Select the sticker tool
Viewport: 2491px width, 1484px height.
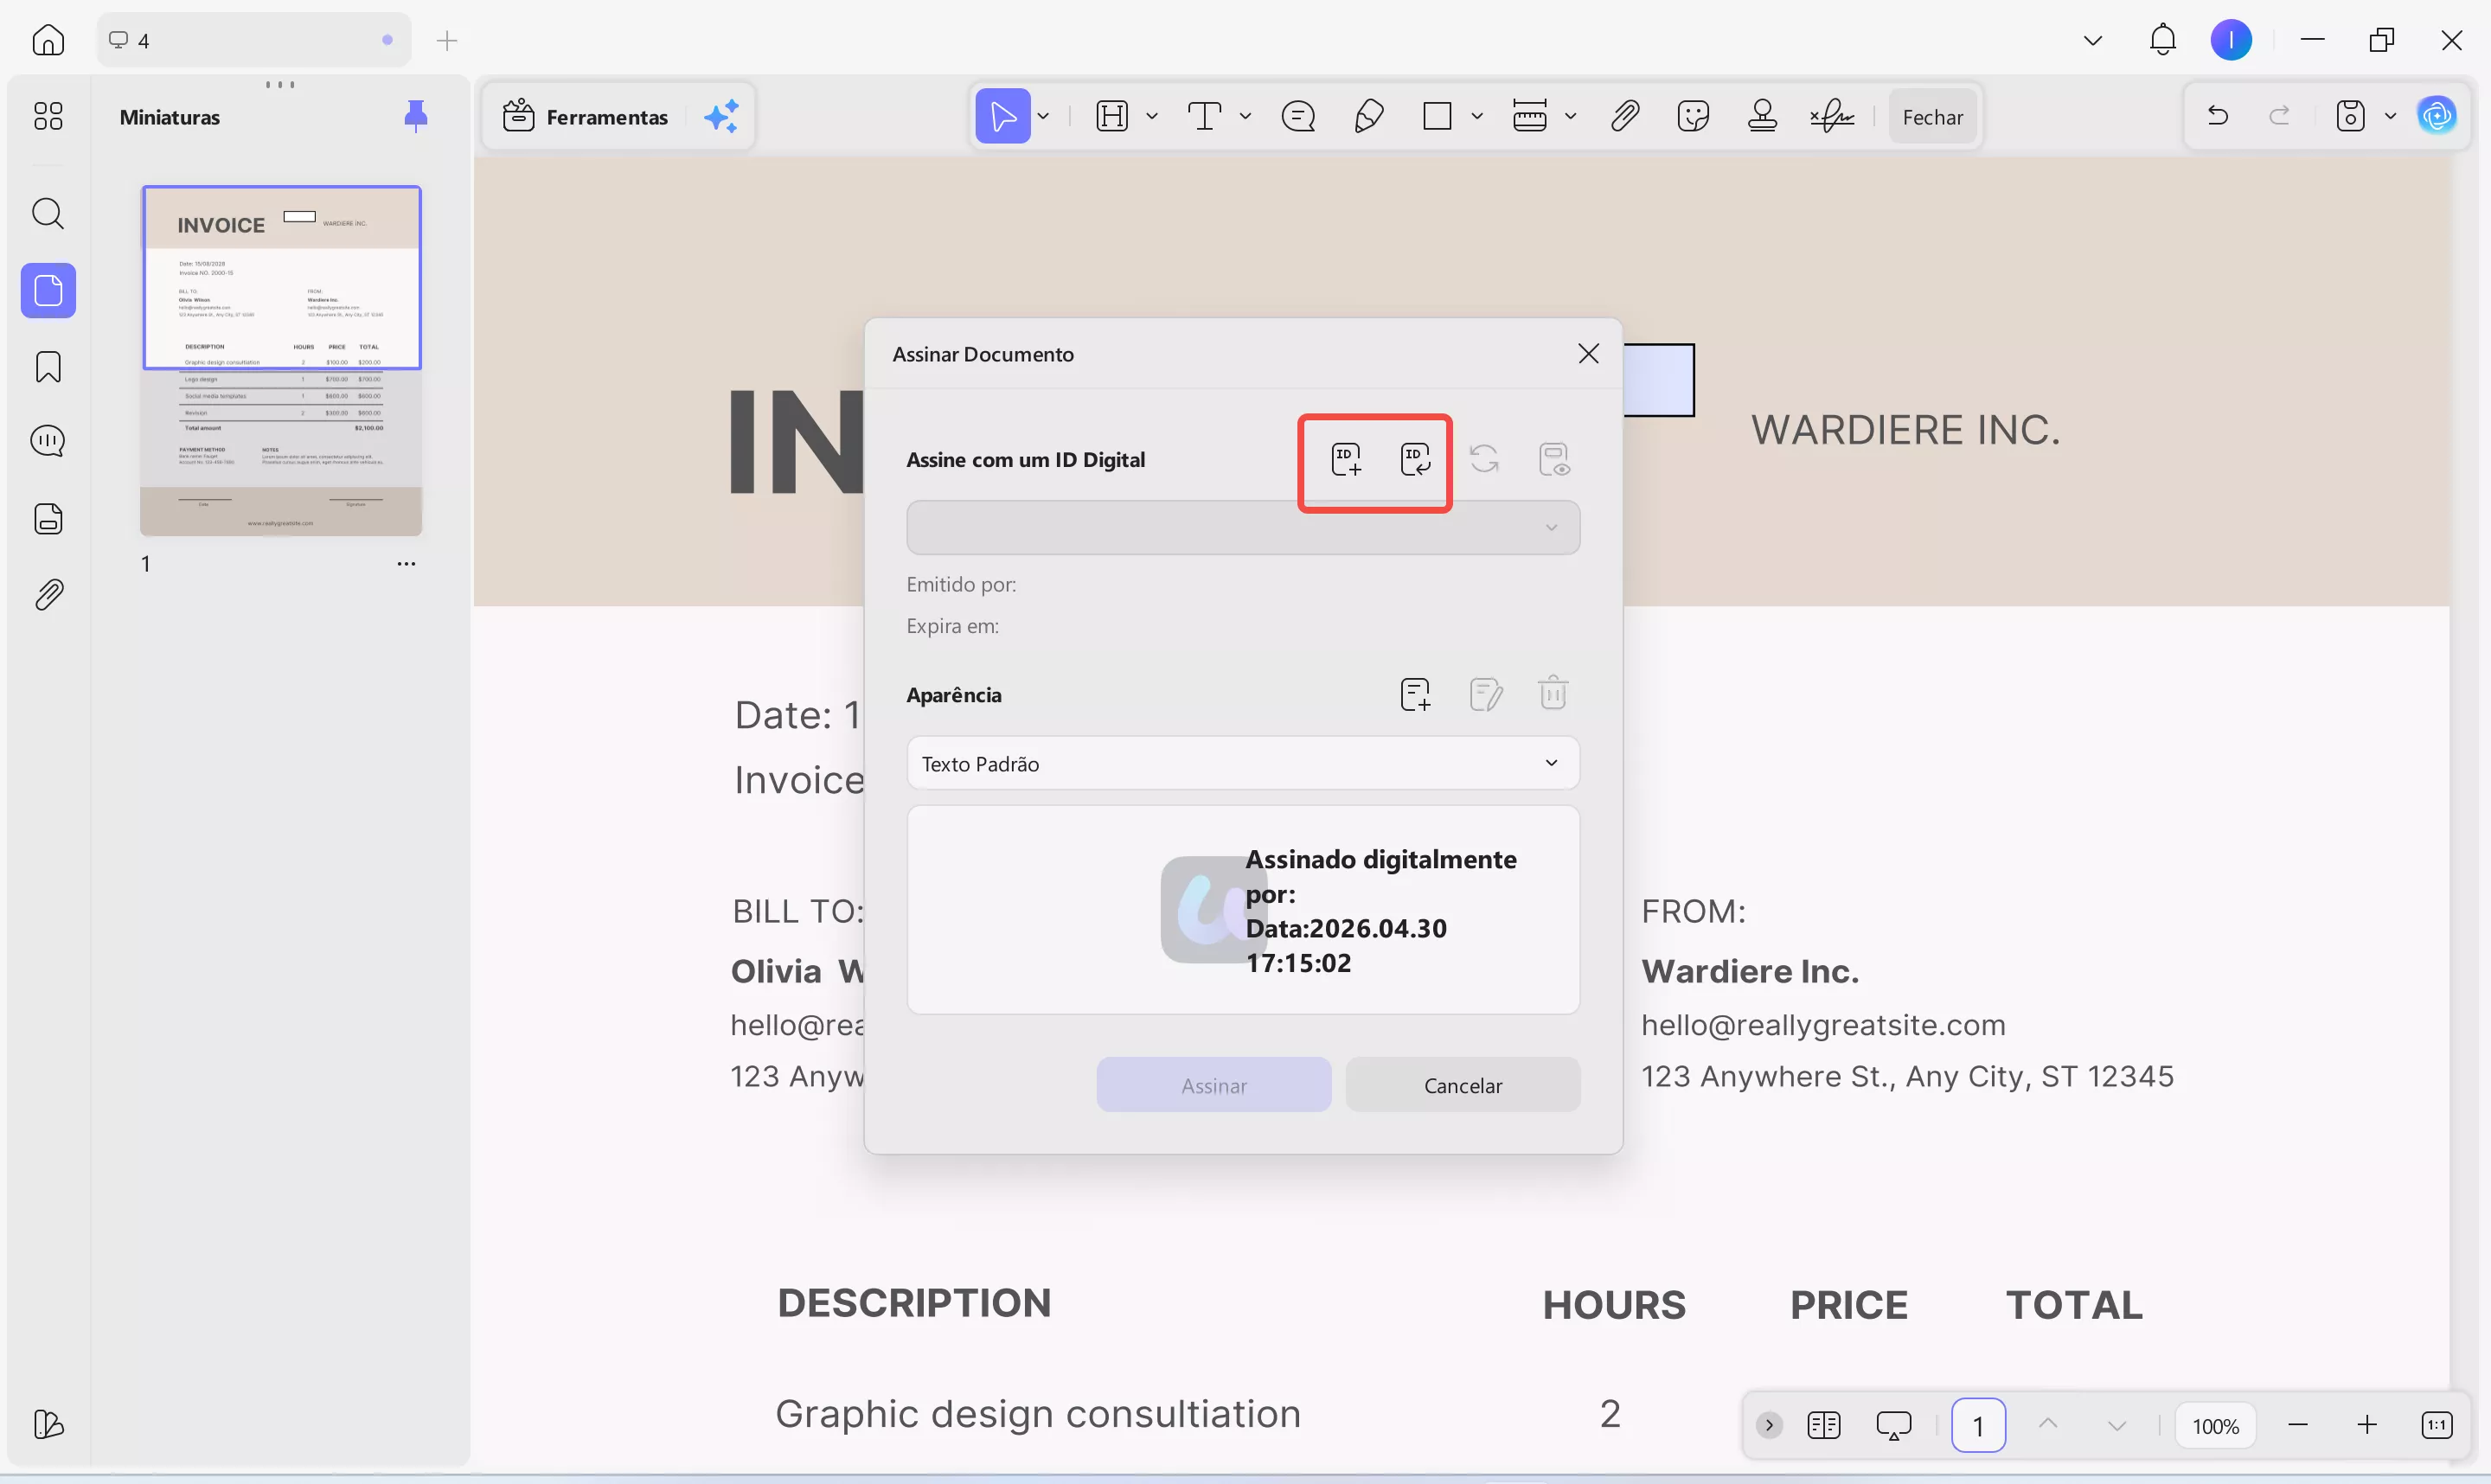(1693, 116)
